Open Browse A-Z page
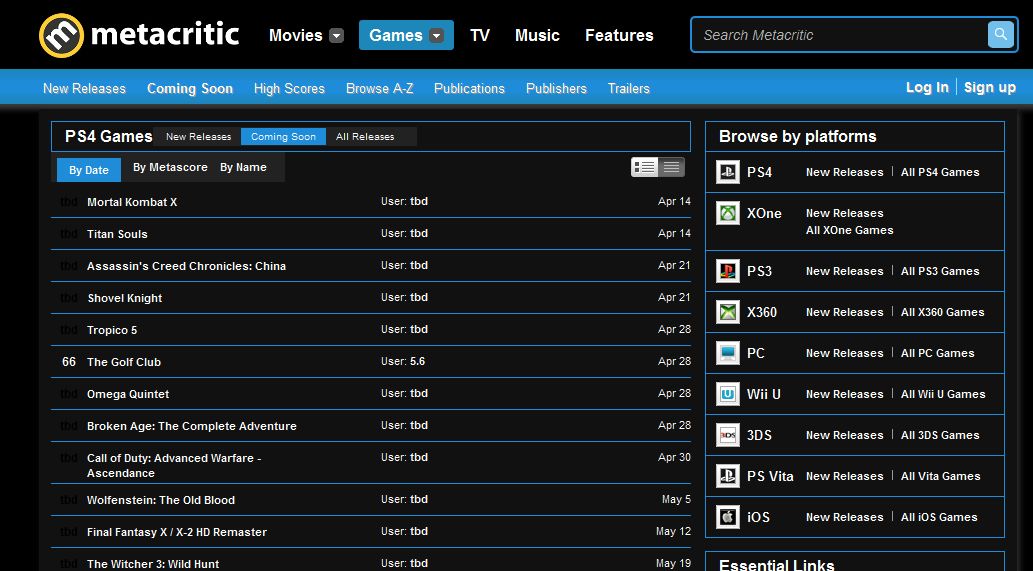 [379, 88]
